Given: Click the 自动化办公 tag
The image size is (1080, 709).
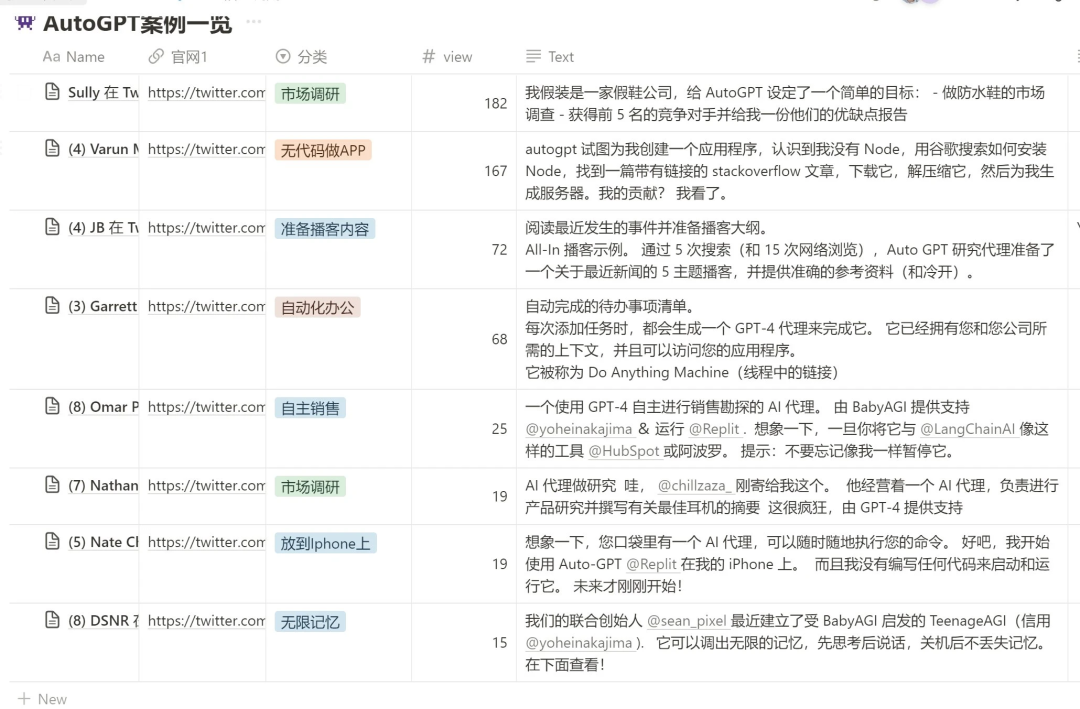Looking at the screenshot, I should 318,307.
